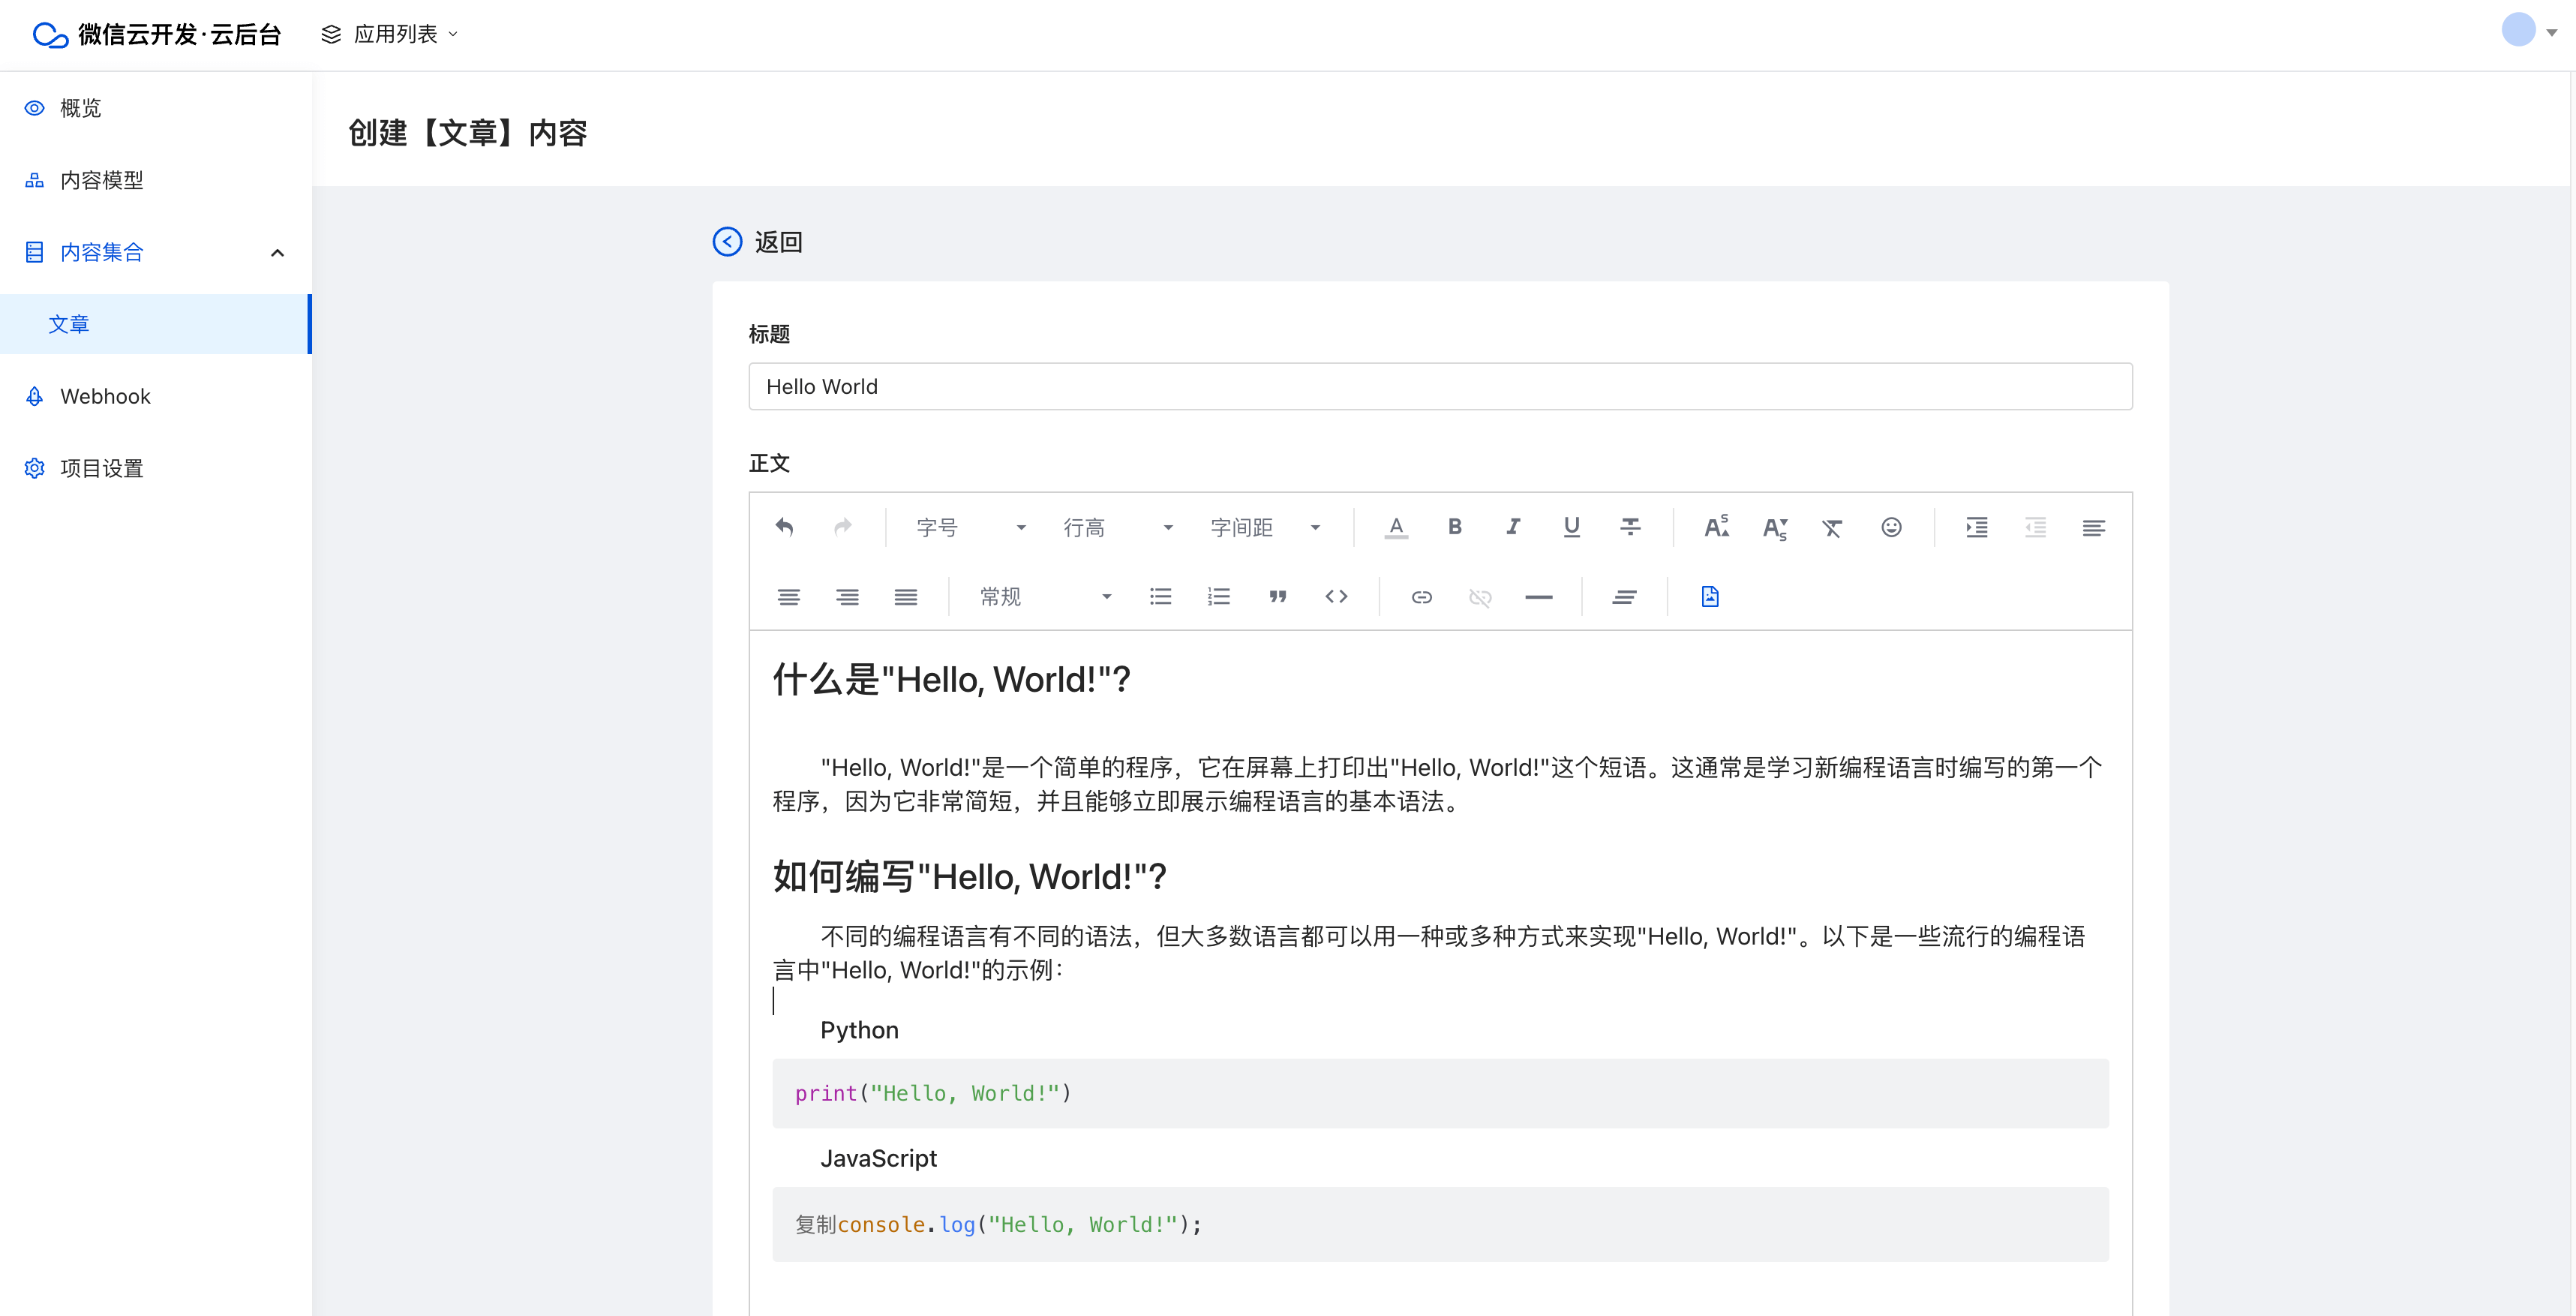Toggle bold formatting
This screenshot has height=1316, width=2576.
(1455, 527)
